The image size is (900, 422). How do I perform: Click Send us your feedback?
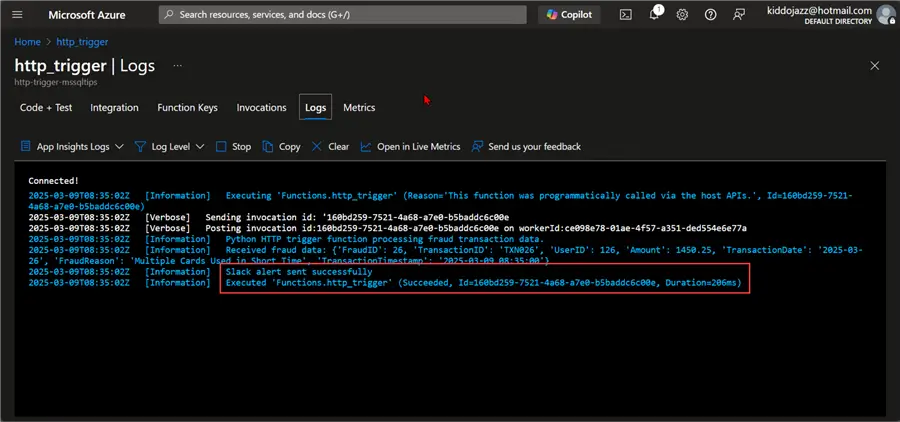[526, 146]
